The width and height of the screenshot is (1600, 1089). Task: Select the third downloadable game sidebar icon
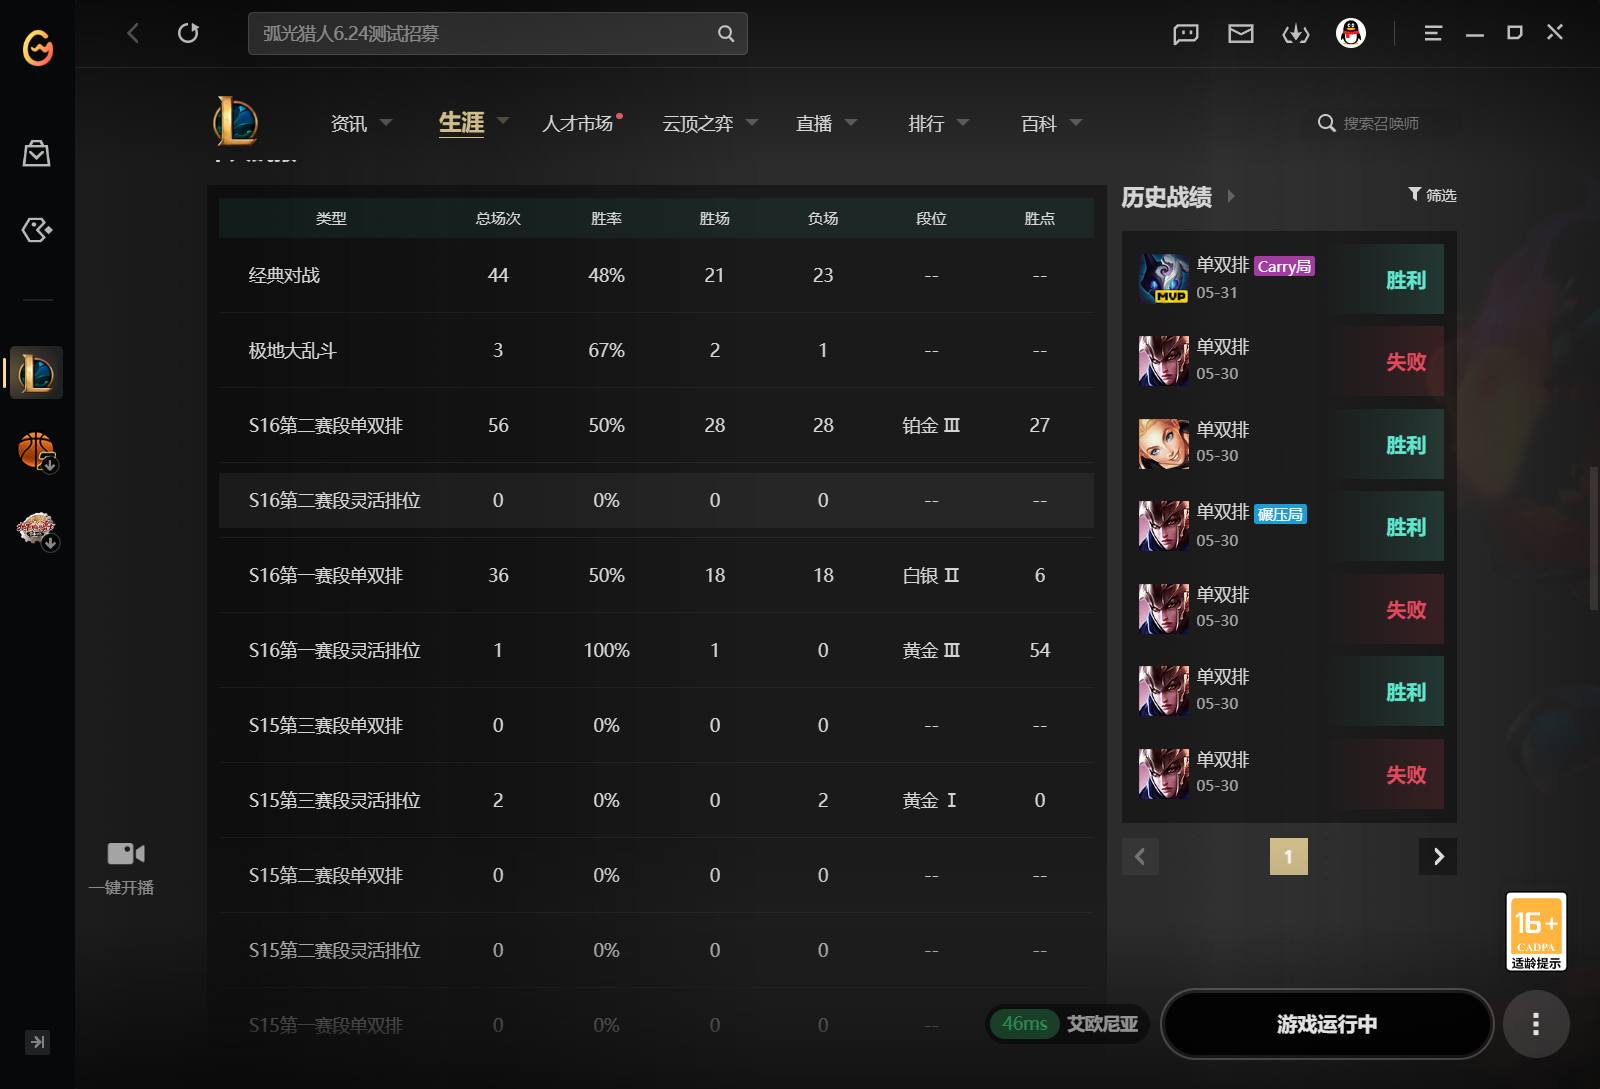coord(37,529)
